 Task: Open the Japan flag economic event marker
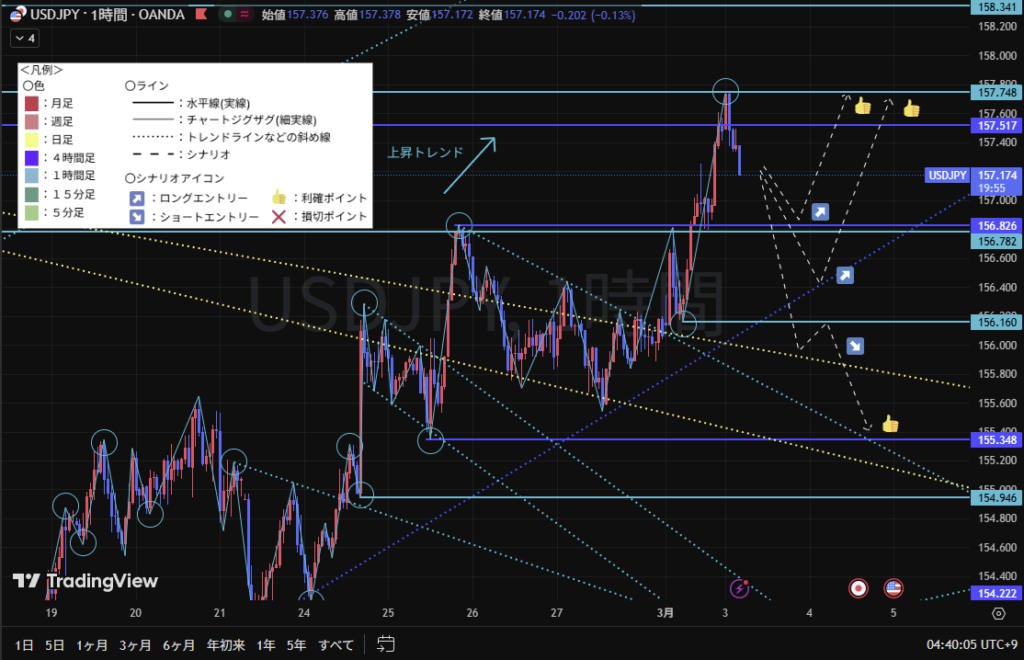coord(858,588)
